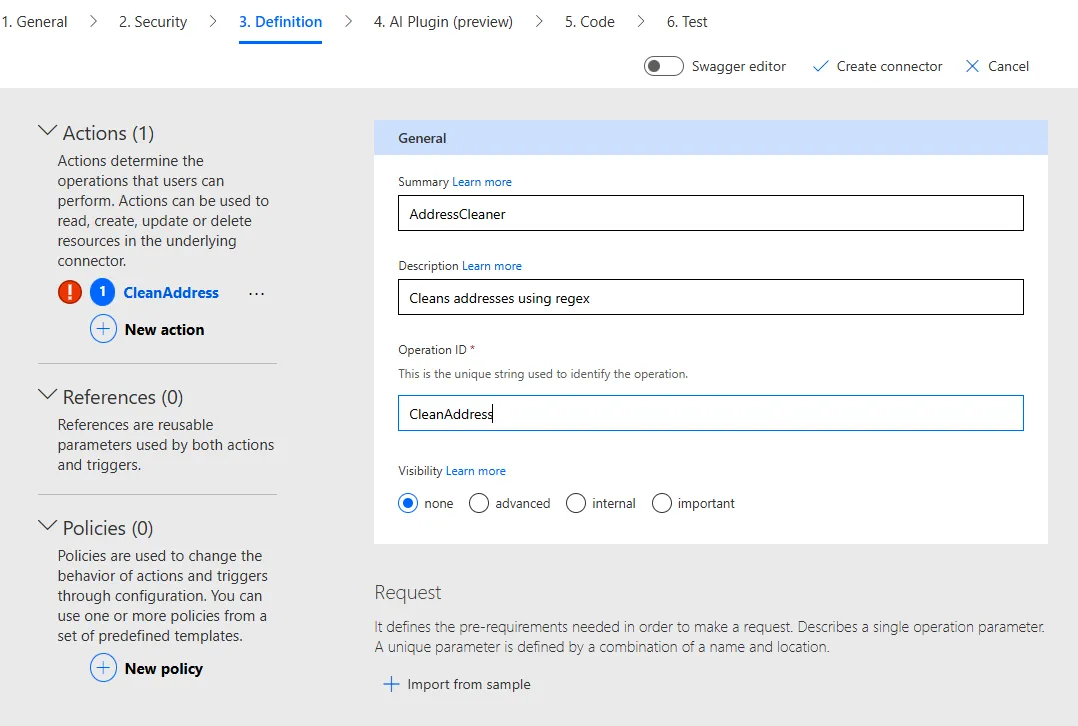Click the blue number 1 action badge

click(102, 292)
